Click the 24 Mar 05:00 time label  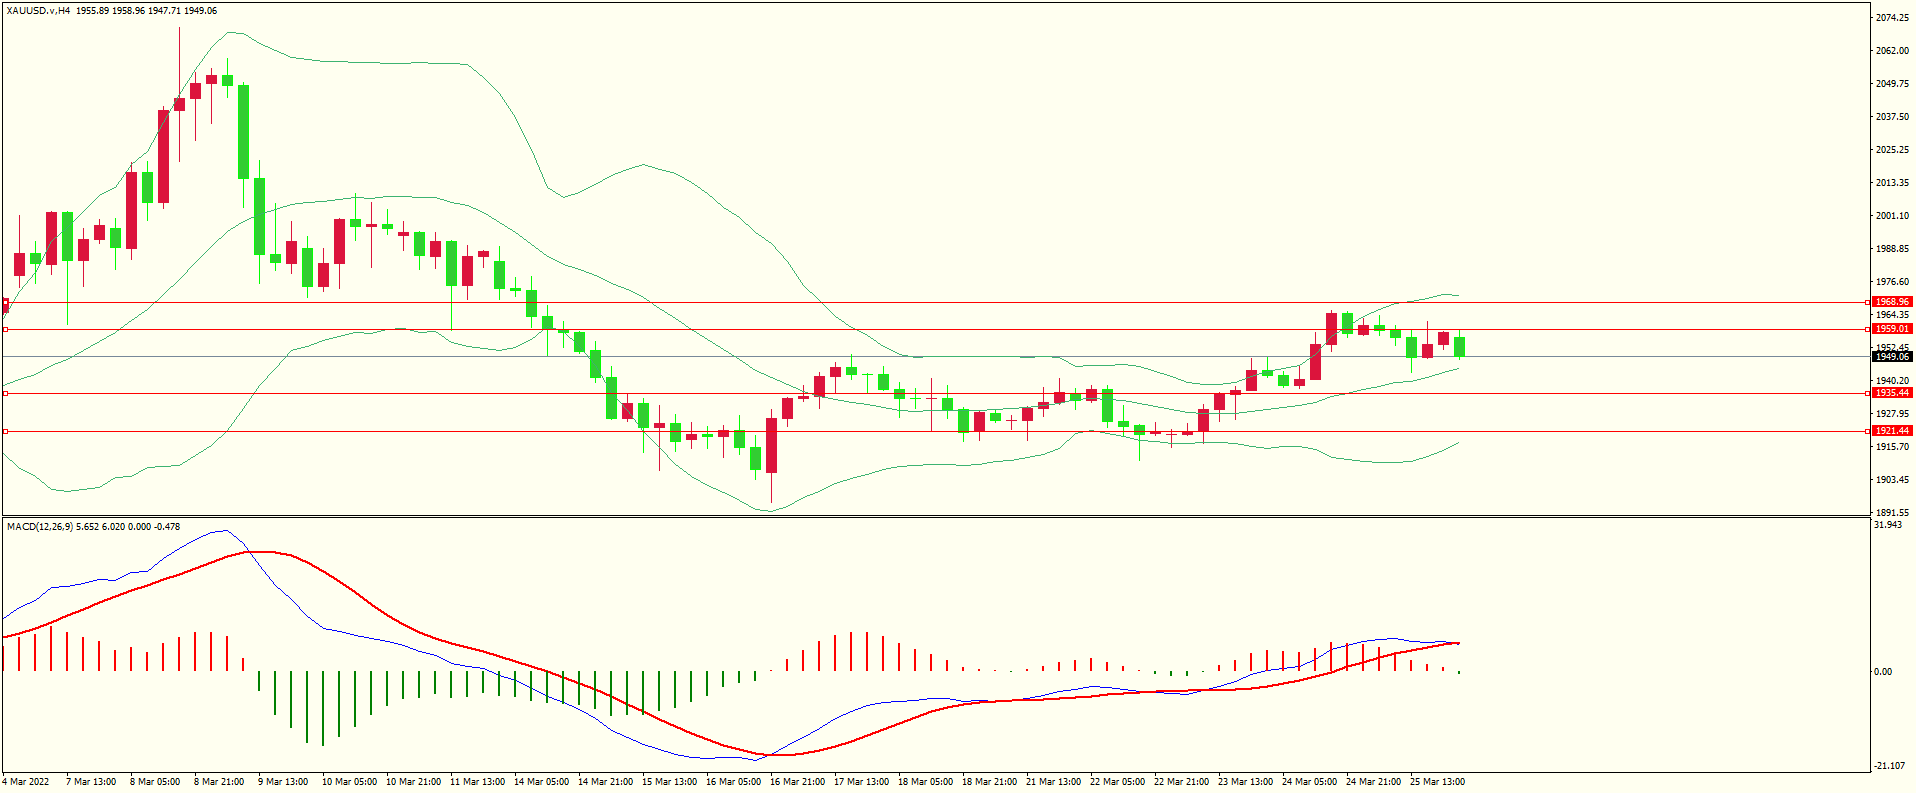point(1309,782)
